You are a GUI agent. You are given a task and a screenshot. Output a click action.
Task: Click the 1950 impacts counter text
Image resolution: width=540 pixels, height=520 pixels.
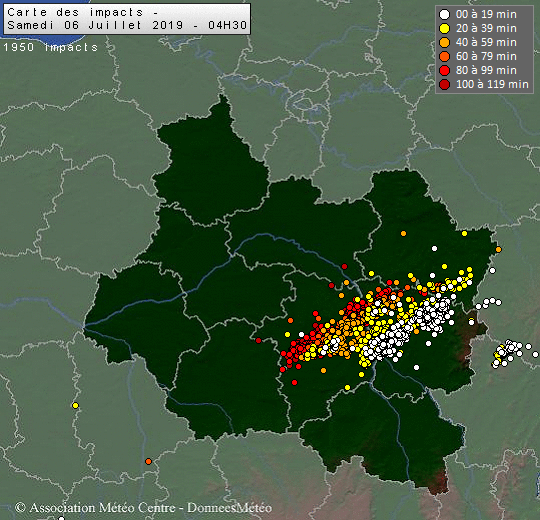point(51,47)
